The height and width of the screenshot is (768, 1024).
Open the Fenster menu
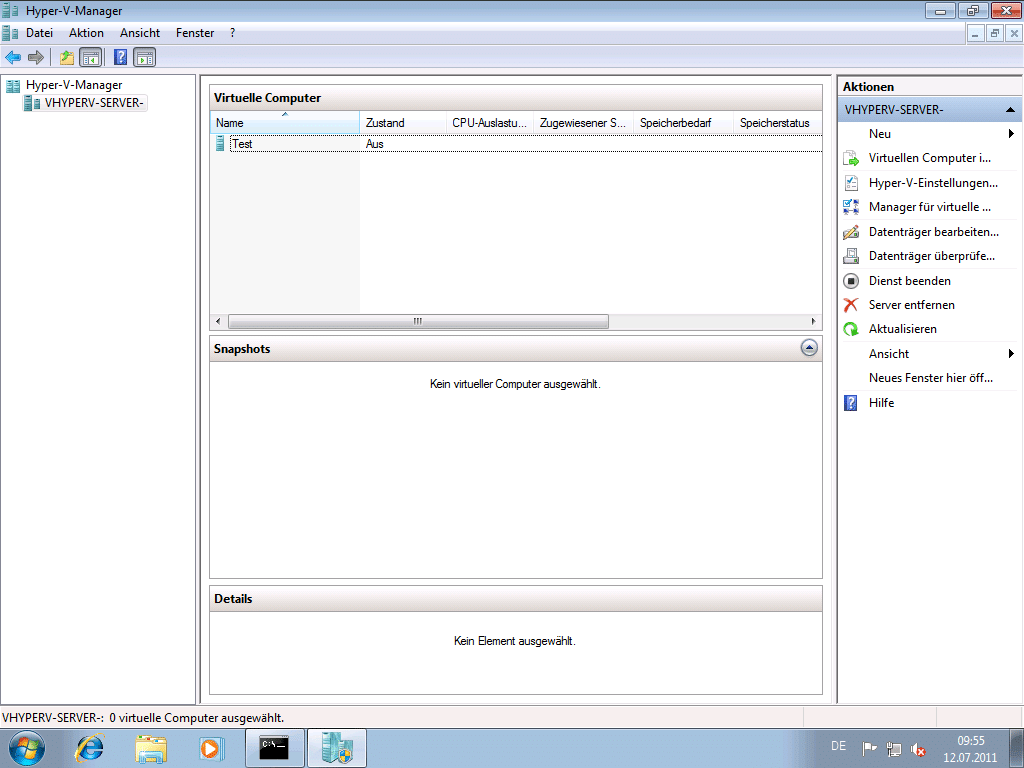click(195, 33)
